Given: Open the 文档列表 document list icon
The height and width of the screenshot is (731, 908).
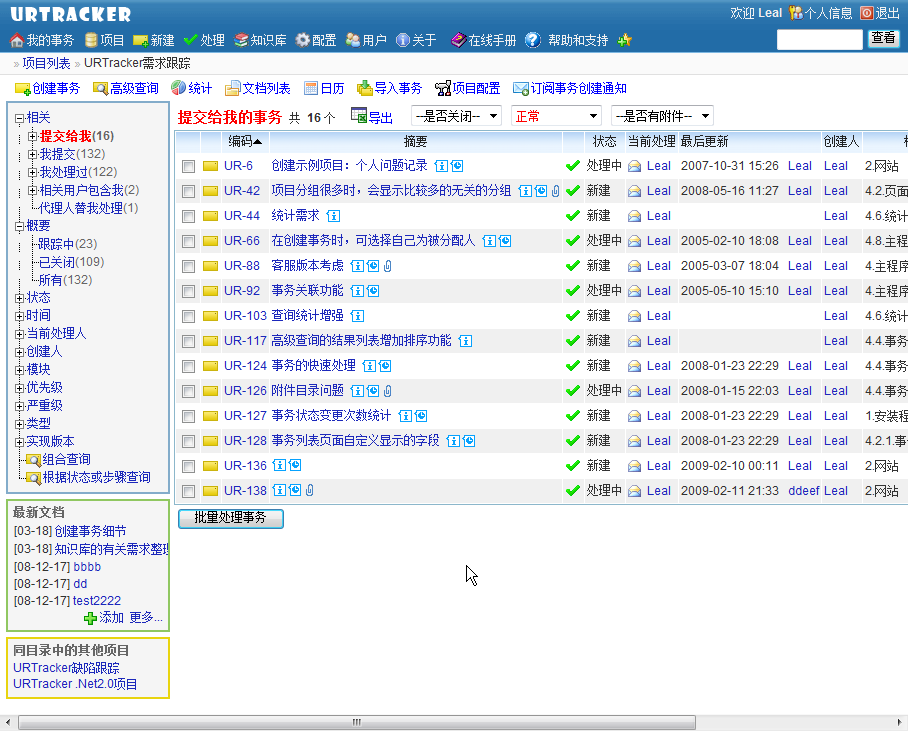Looking at the screenshot, I should point(232,89).
